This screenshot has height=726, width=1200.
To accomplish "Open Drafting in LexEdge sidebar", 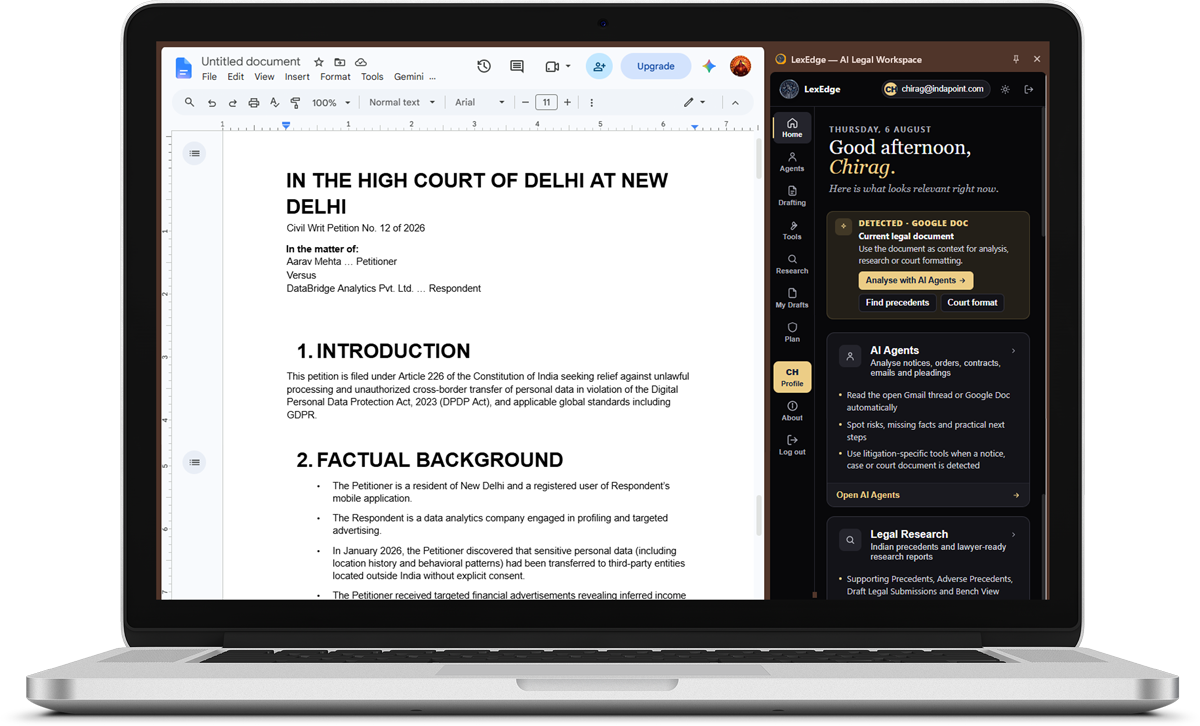I will (792, 196).
